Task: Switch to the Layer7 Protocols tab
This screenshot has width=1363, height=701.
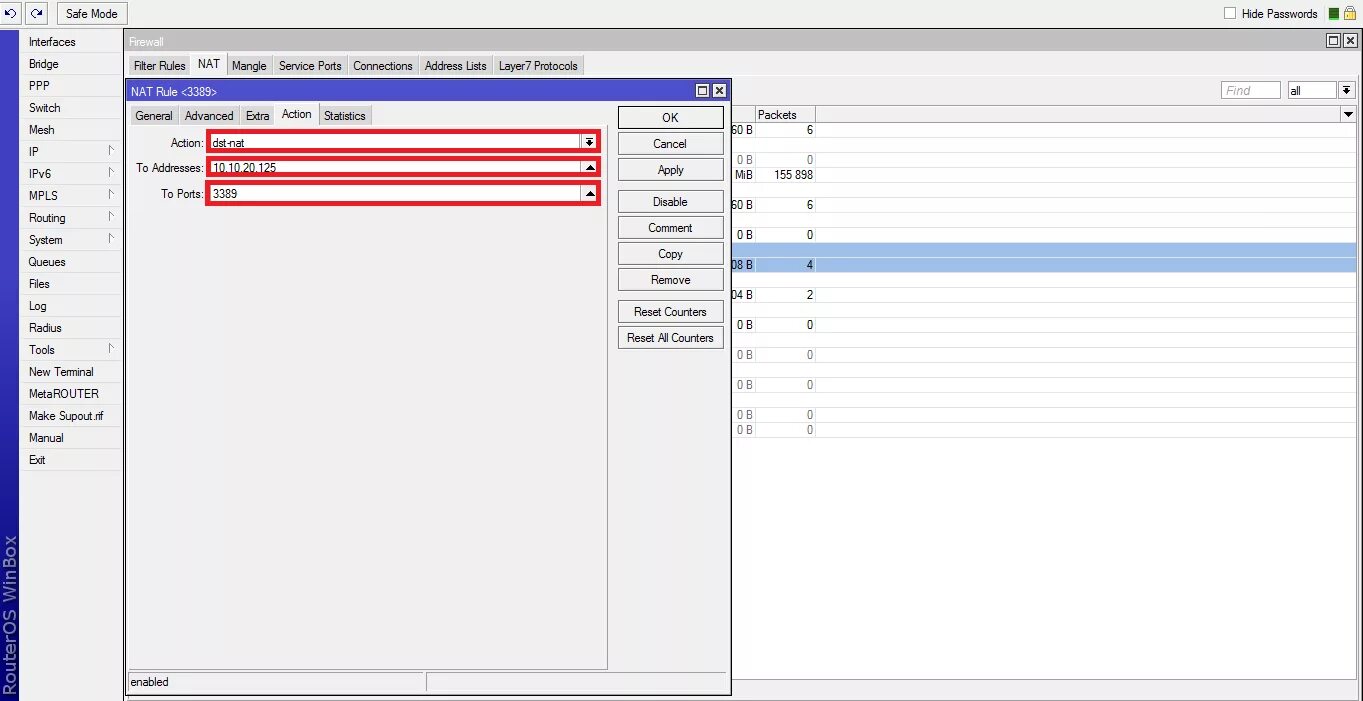Action: [x=538, y=66]
